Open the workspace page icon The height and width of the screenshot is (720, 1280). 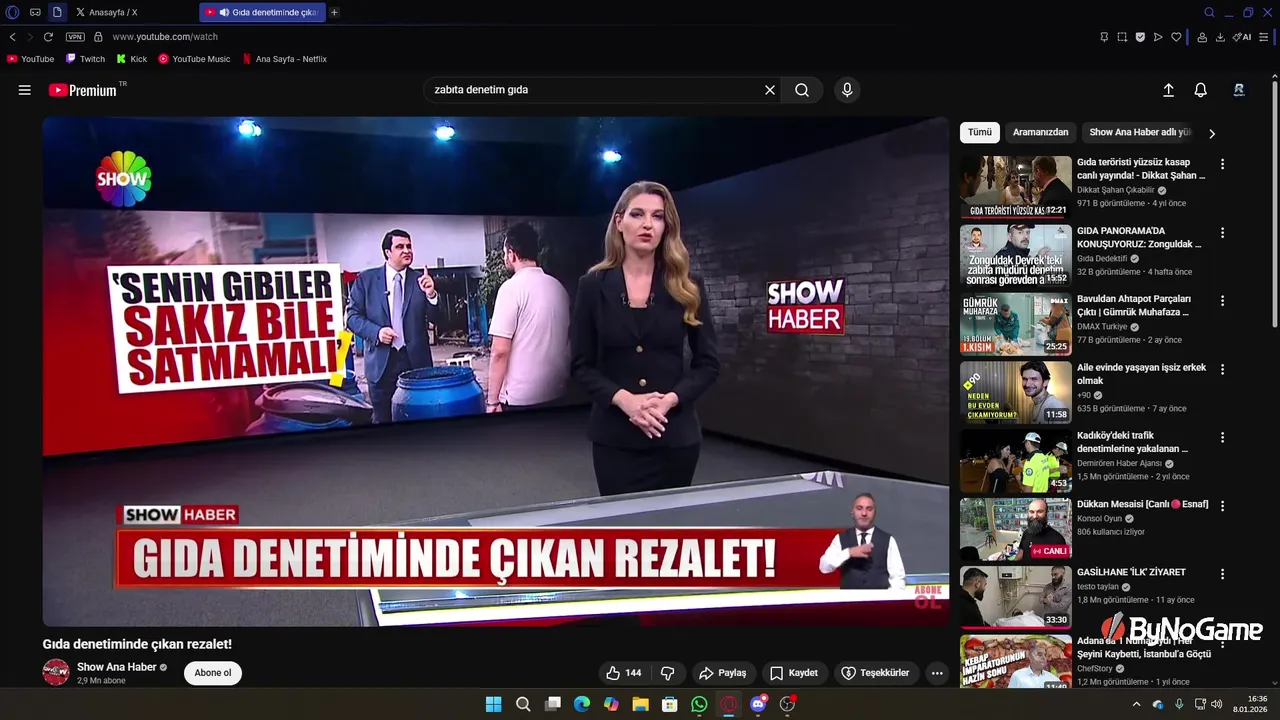pos(57,12)
